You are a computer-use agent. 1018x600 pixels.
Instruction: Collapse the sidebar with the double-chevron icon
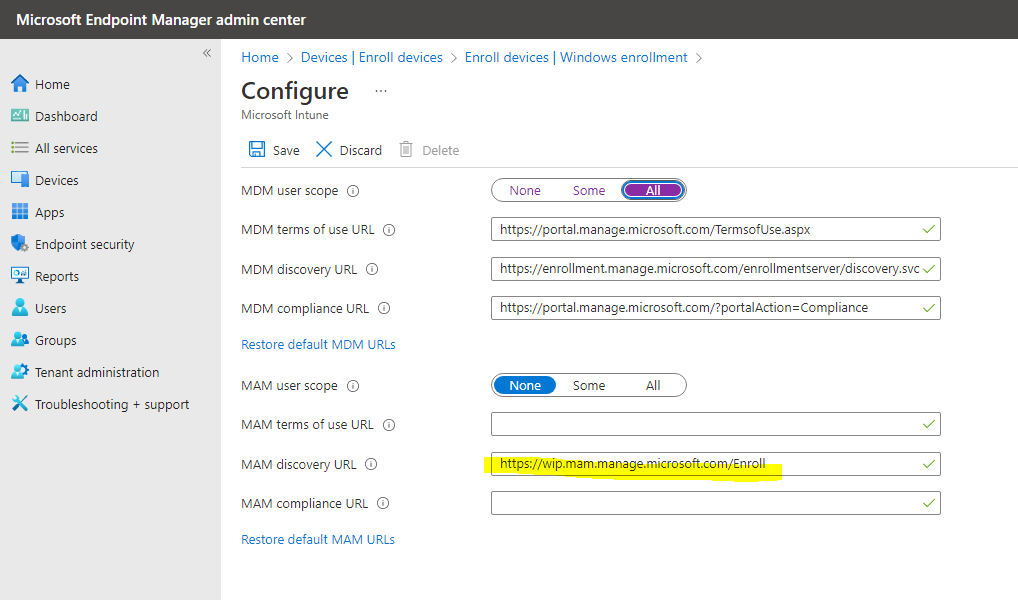[207, 53]
